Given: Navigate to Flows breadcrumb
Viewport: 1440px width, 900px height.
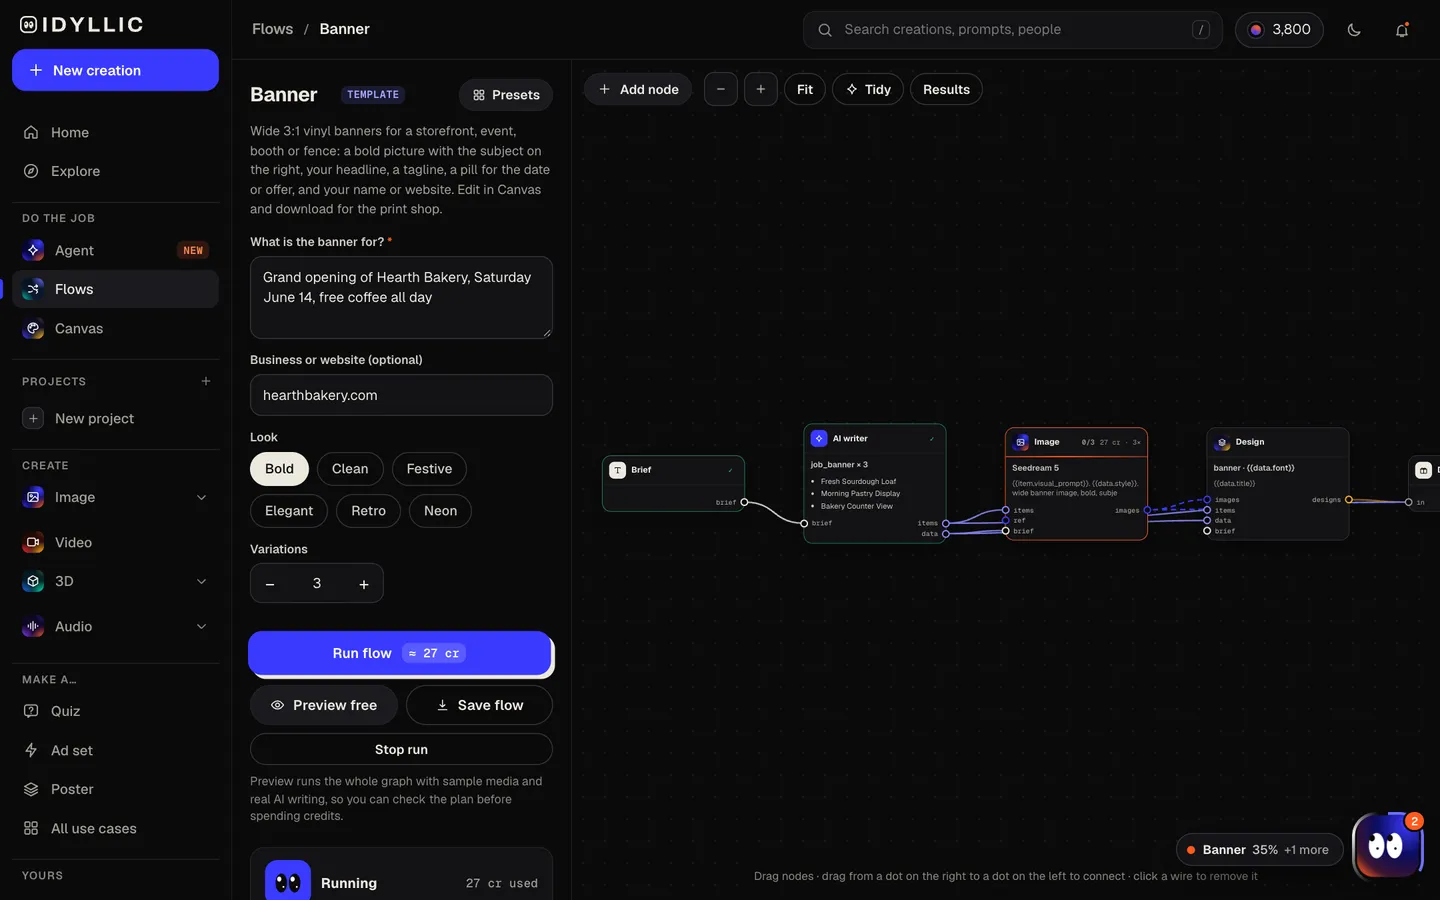Looking at the screenshot, I should (x=273, y=29).
